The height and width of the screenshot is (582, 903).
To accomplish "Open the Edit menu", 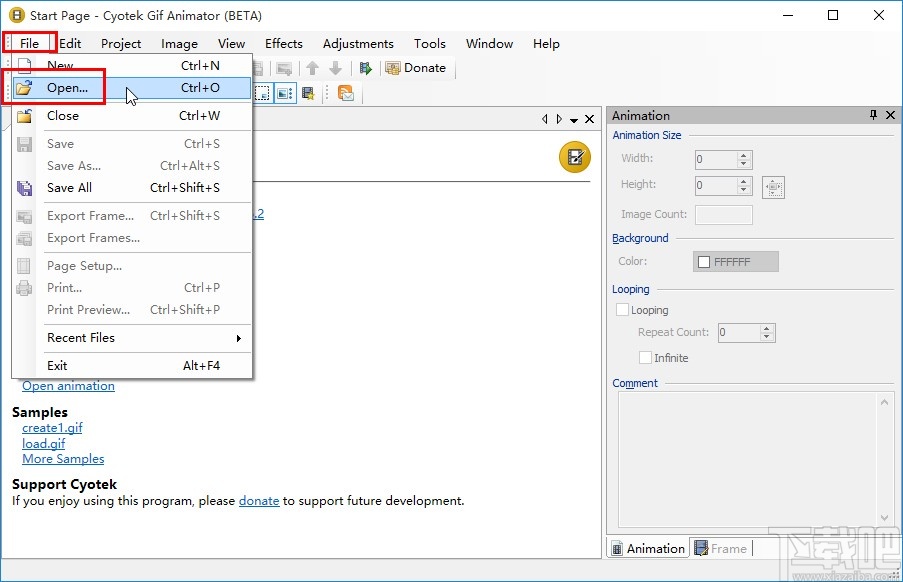I will [x=70, y=44].
